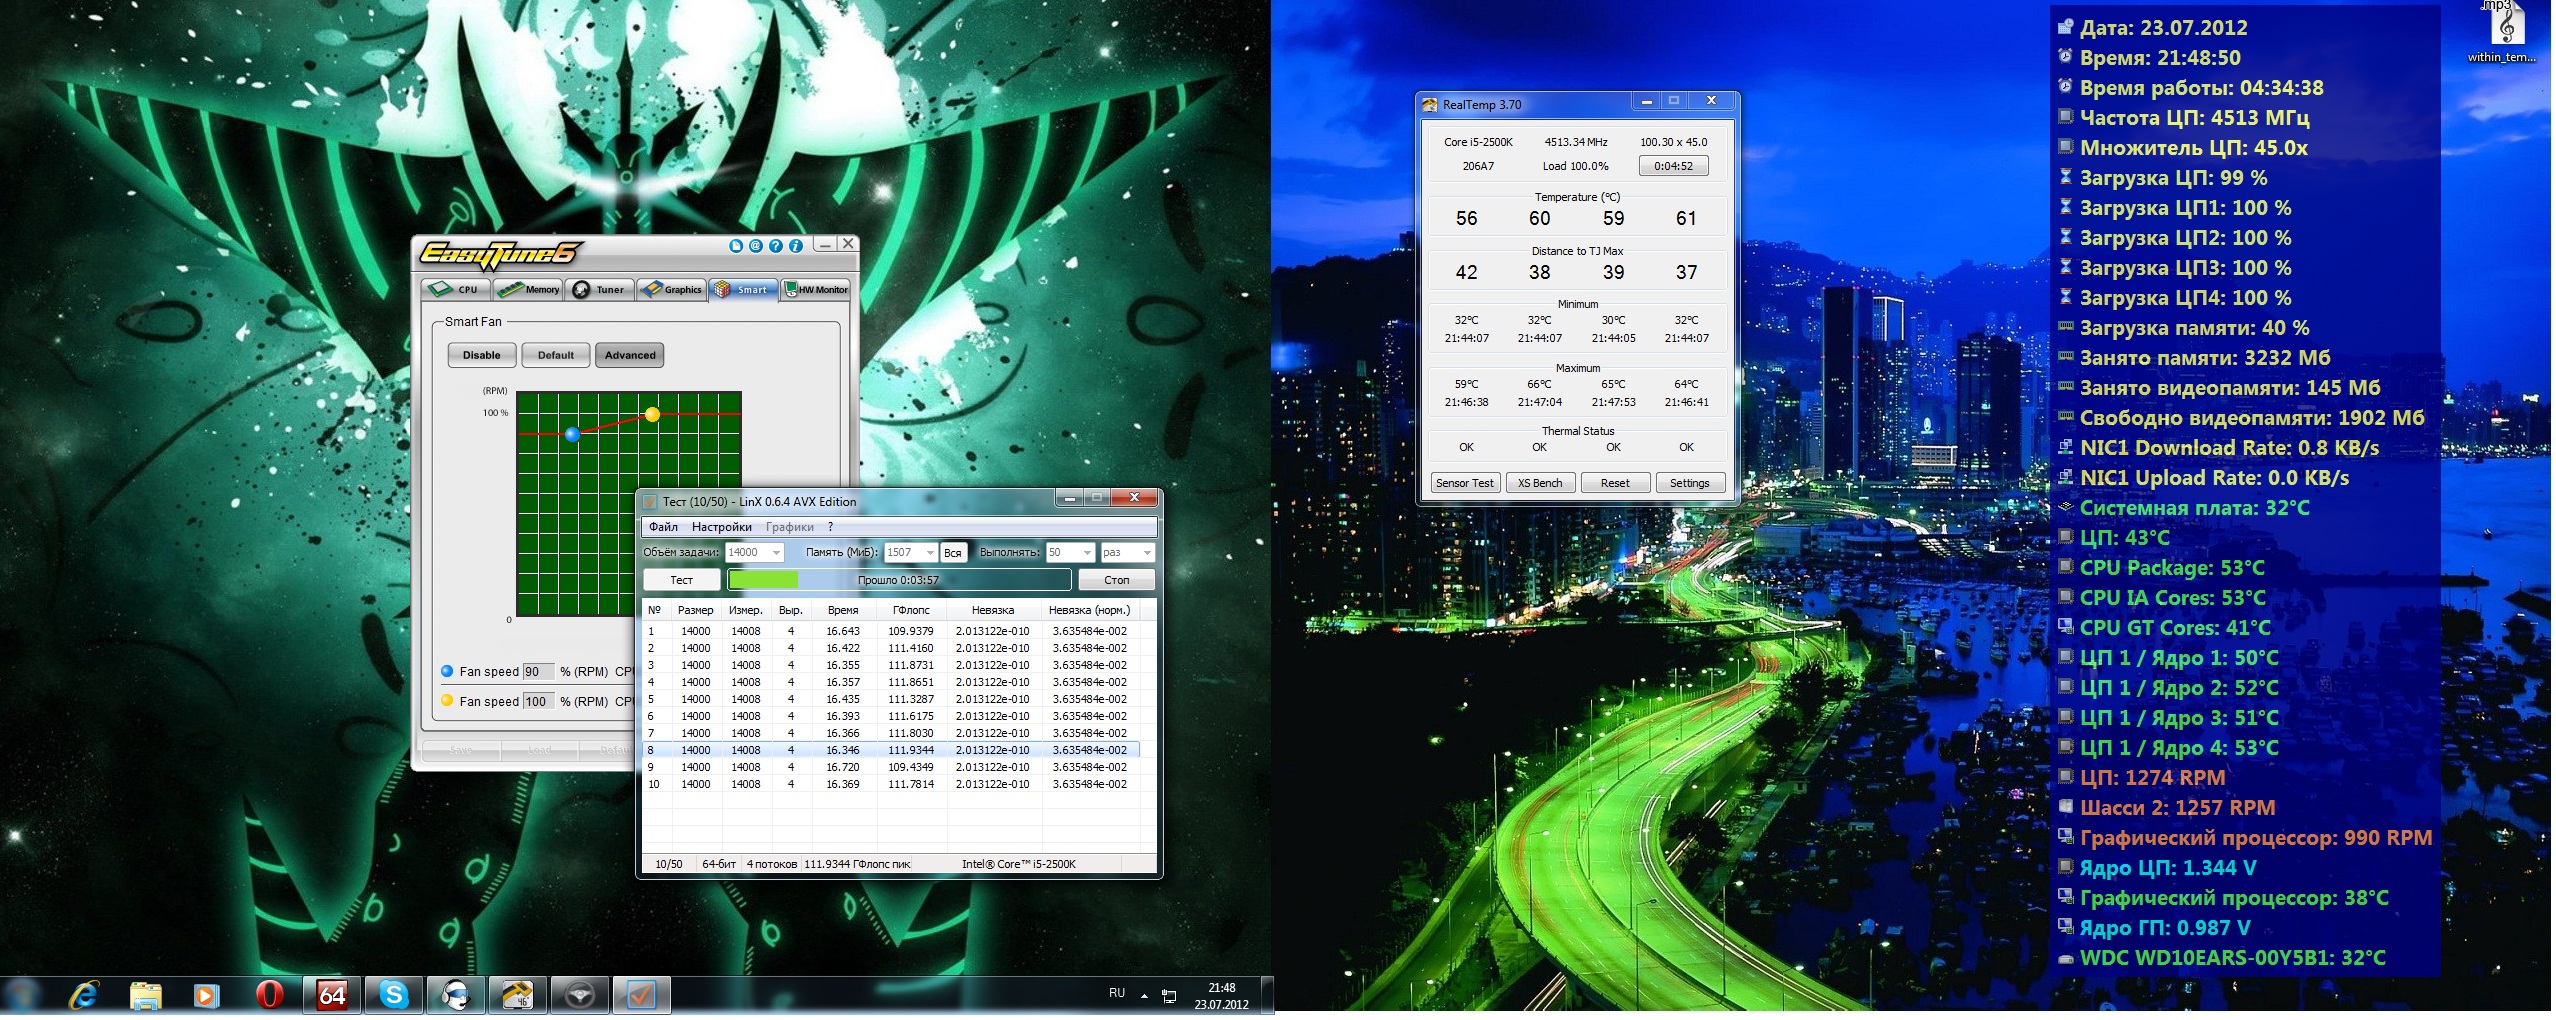
Task: Expand the Память (МиБ) dropdown in LinX
Action: 930,552
